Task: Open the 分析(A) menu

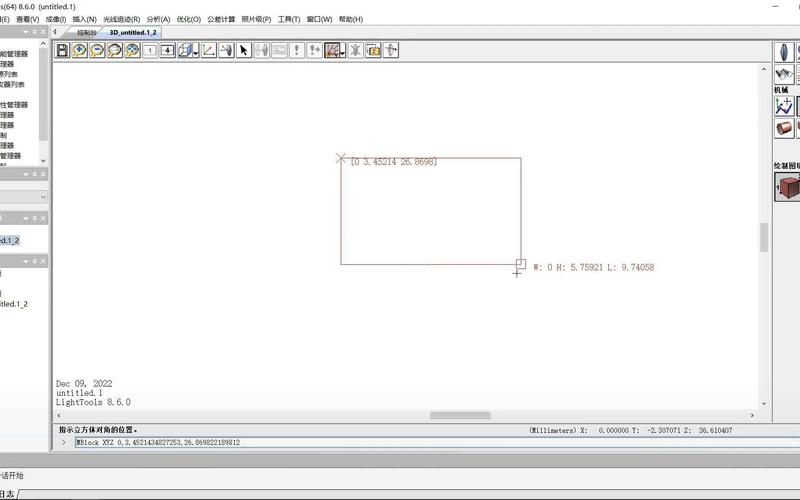Action: 158,19
